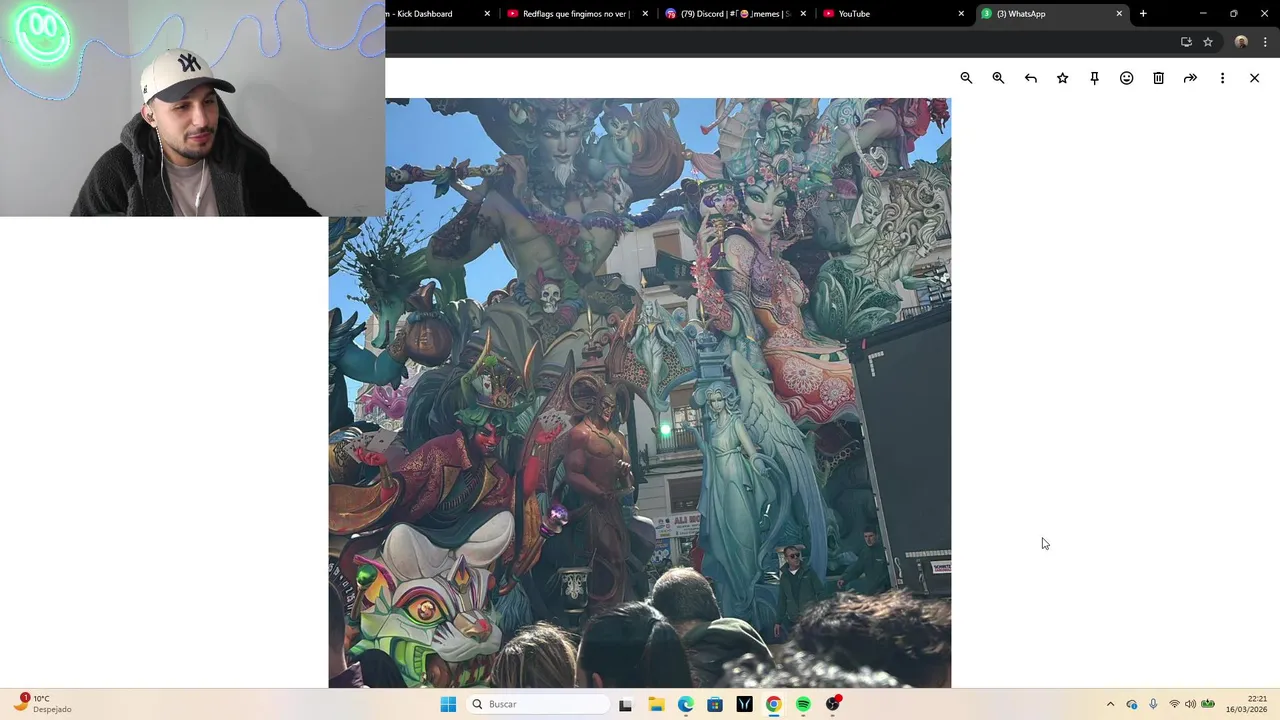Click the battery tray icon
1280x720 pixels.
(1208, 704)
